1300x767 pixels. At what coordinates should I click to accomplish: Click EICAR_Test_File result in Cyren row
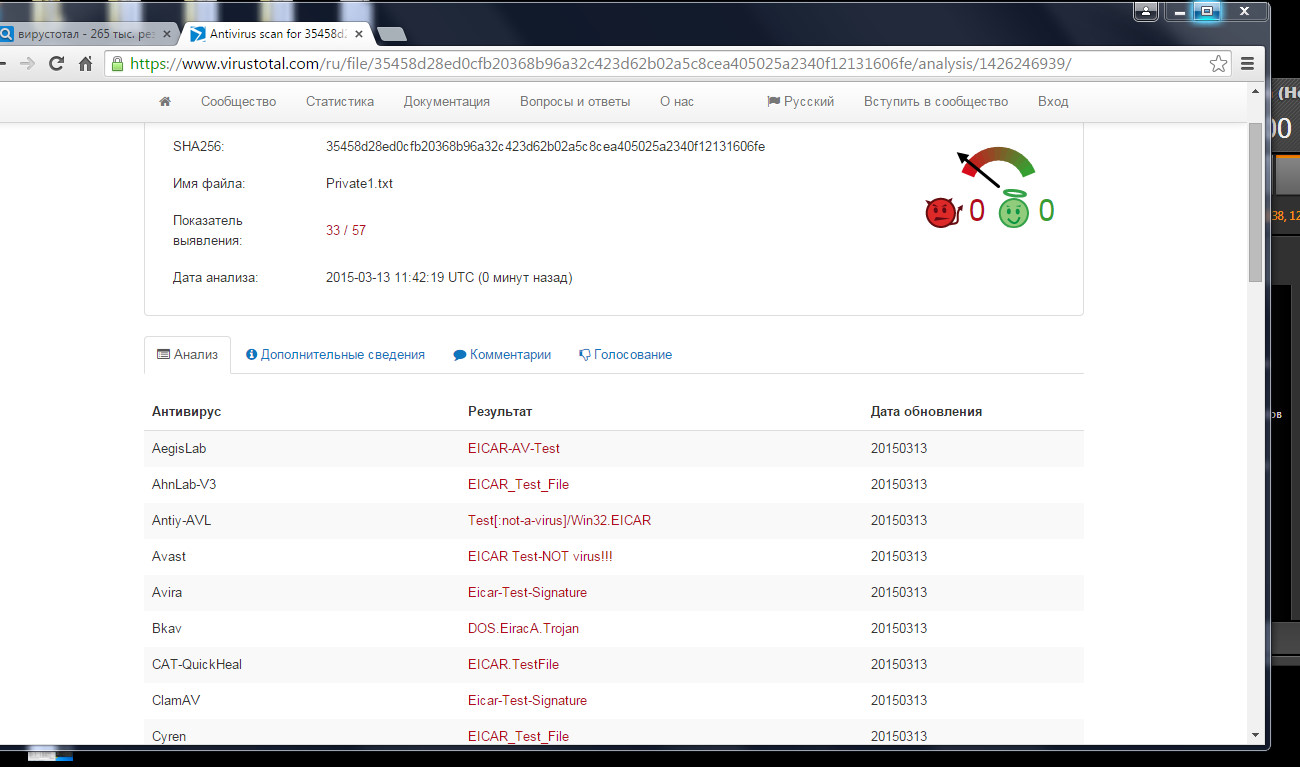[x=518, y=736]
